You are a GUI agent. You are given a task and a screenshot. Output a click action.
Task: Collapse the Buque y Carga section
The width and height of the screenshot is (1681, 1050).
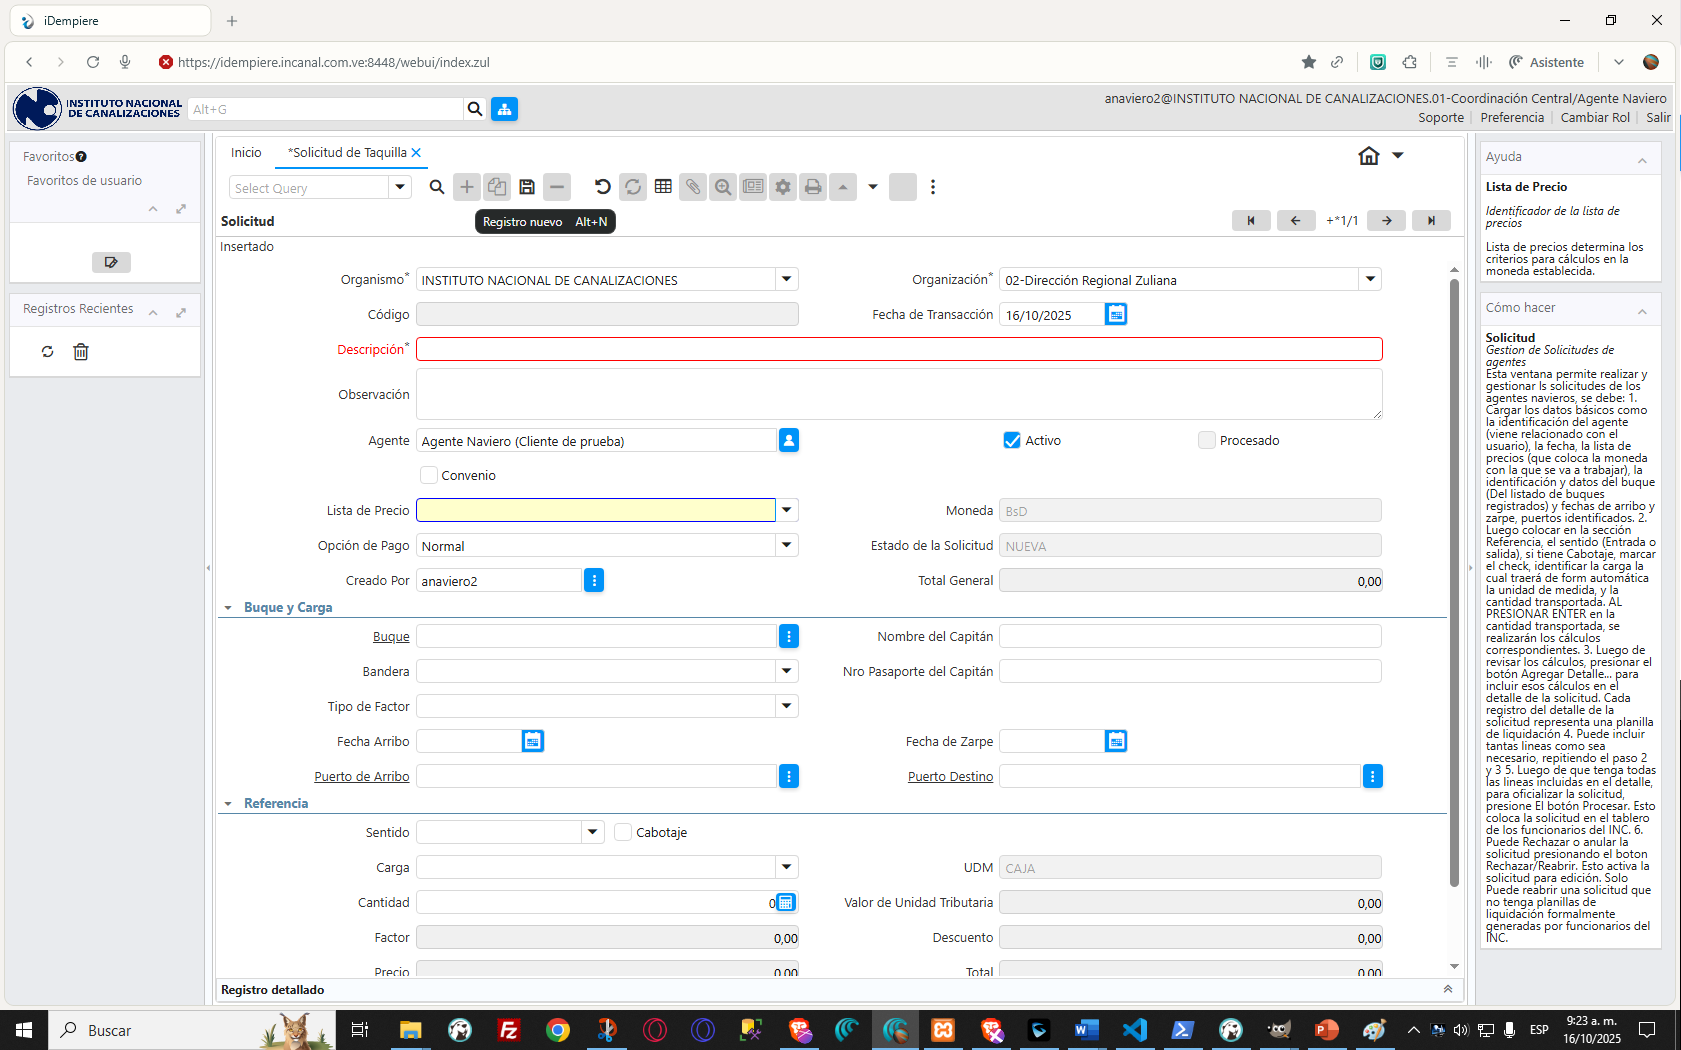pyautogui.click(x=228, y=608)
